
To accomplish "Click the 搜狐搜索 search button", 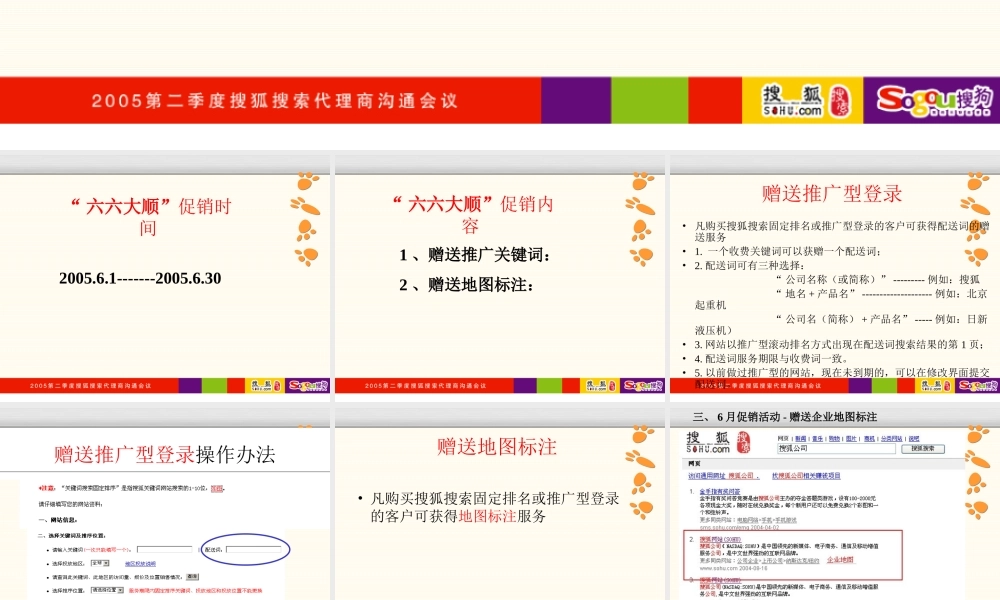I will click(922, 449).
